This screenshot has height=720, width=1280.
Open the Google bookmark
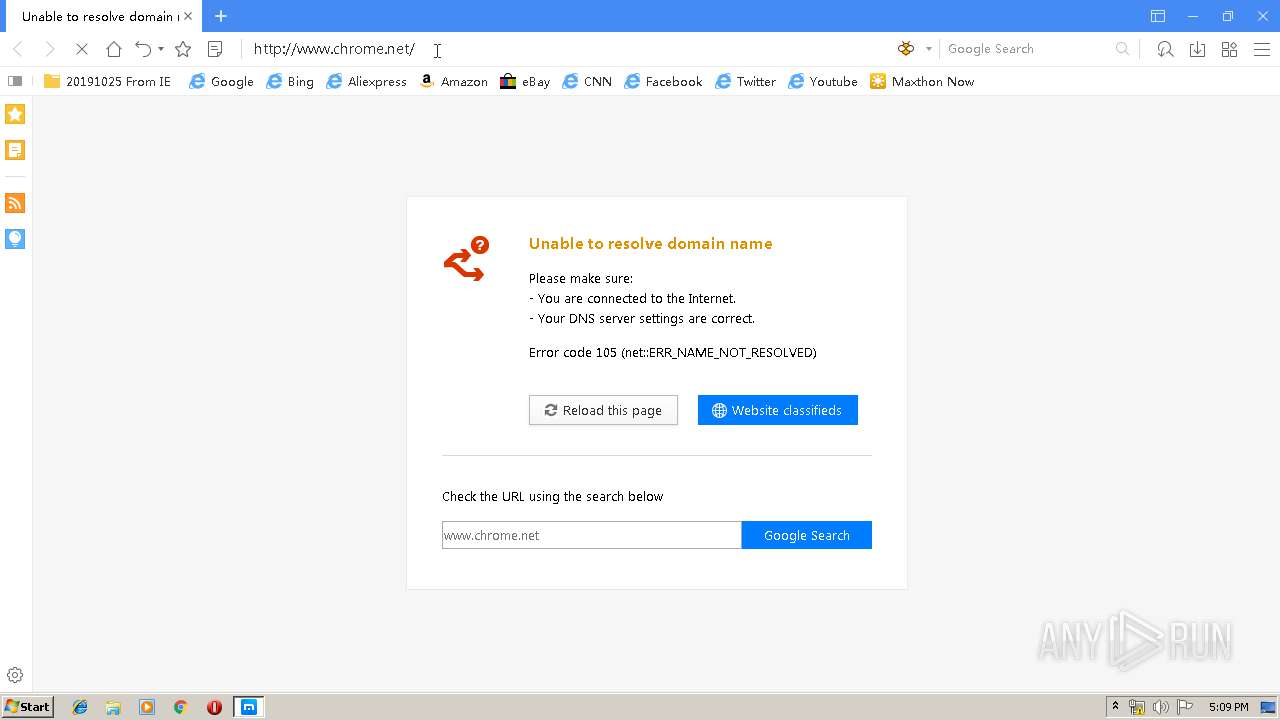[222, 82]
